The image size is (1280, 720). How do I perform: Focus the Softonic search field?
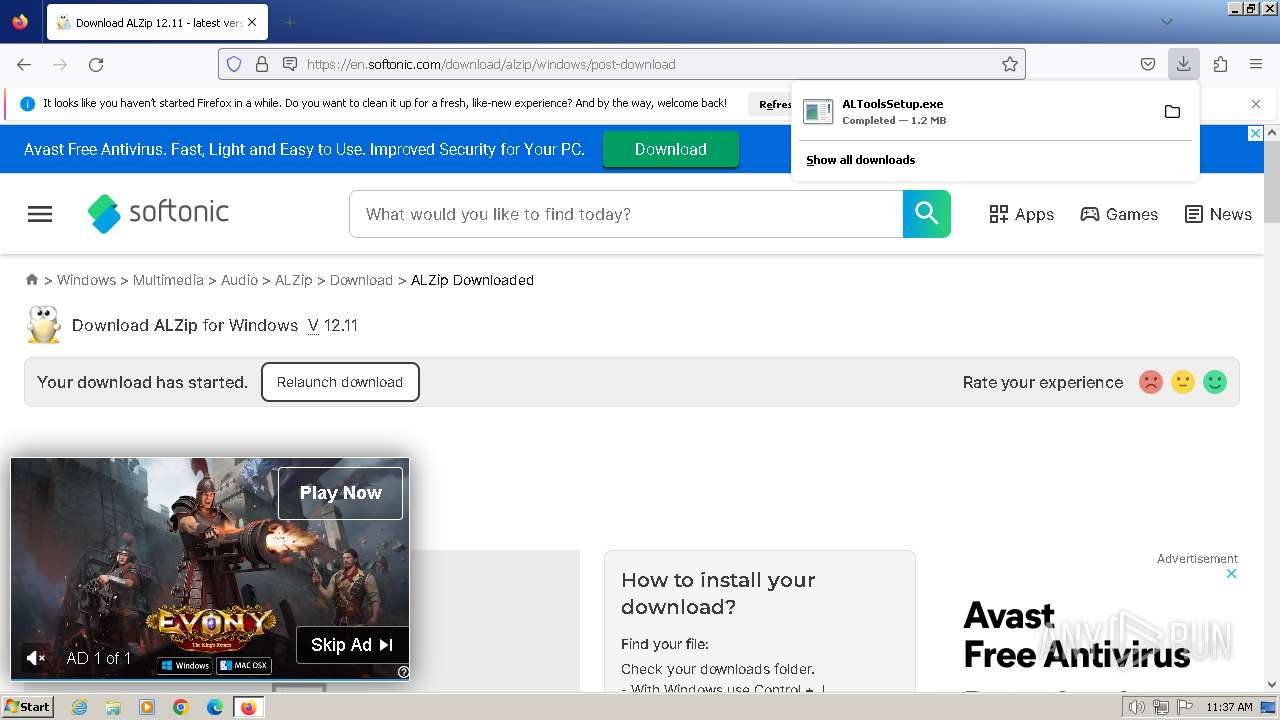tap(626, 214)
